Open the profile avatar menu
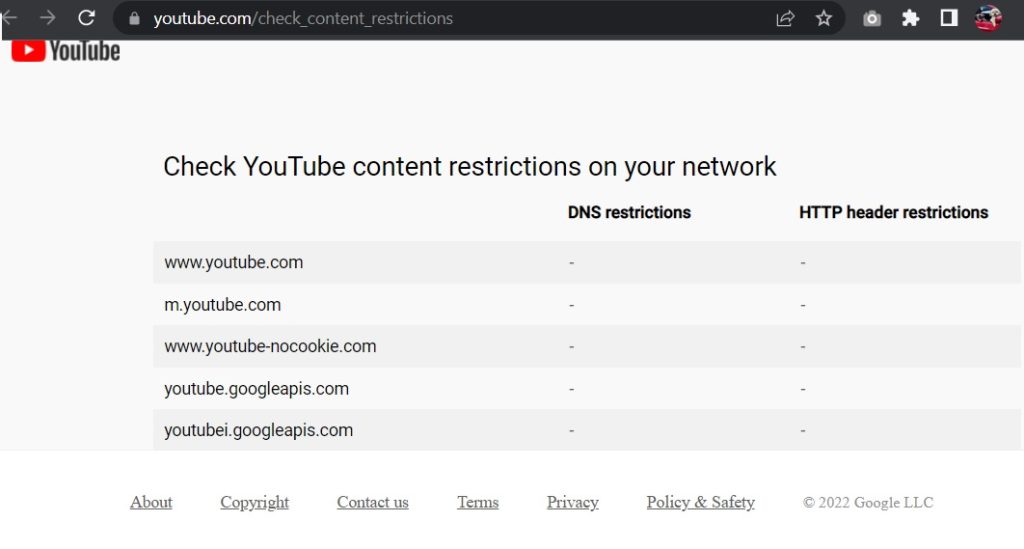 click(x=988, y=18)
